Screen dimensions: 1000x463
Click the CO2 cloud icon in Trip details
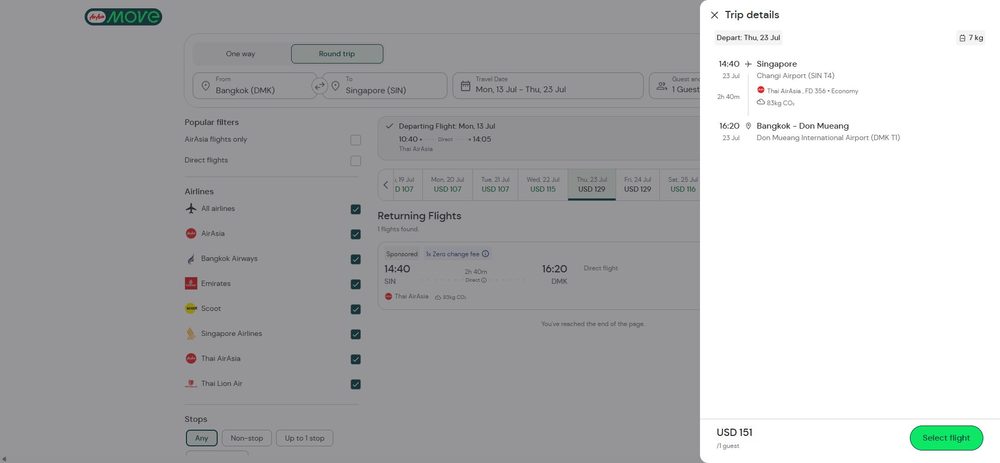tap(761, 102)
